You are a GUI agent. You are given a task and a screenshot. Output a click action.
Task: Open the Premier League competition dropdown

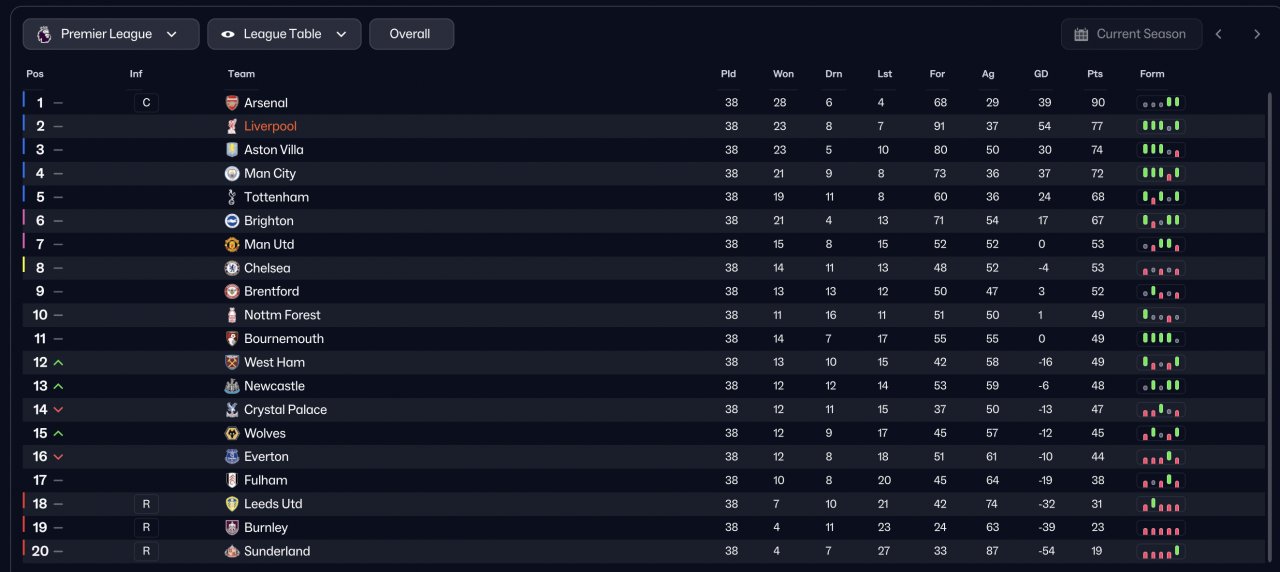(x=111, y=34)
